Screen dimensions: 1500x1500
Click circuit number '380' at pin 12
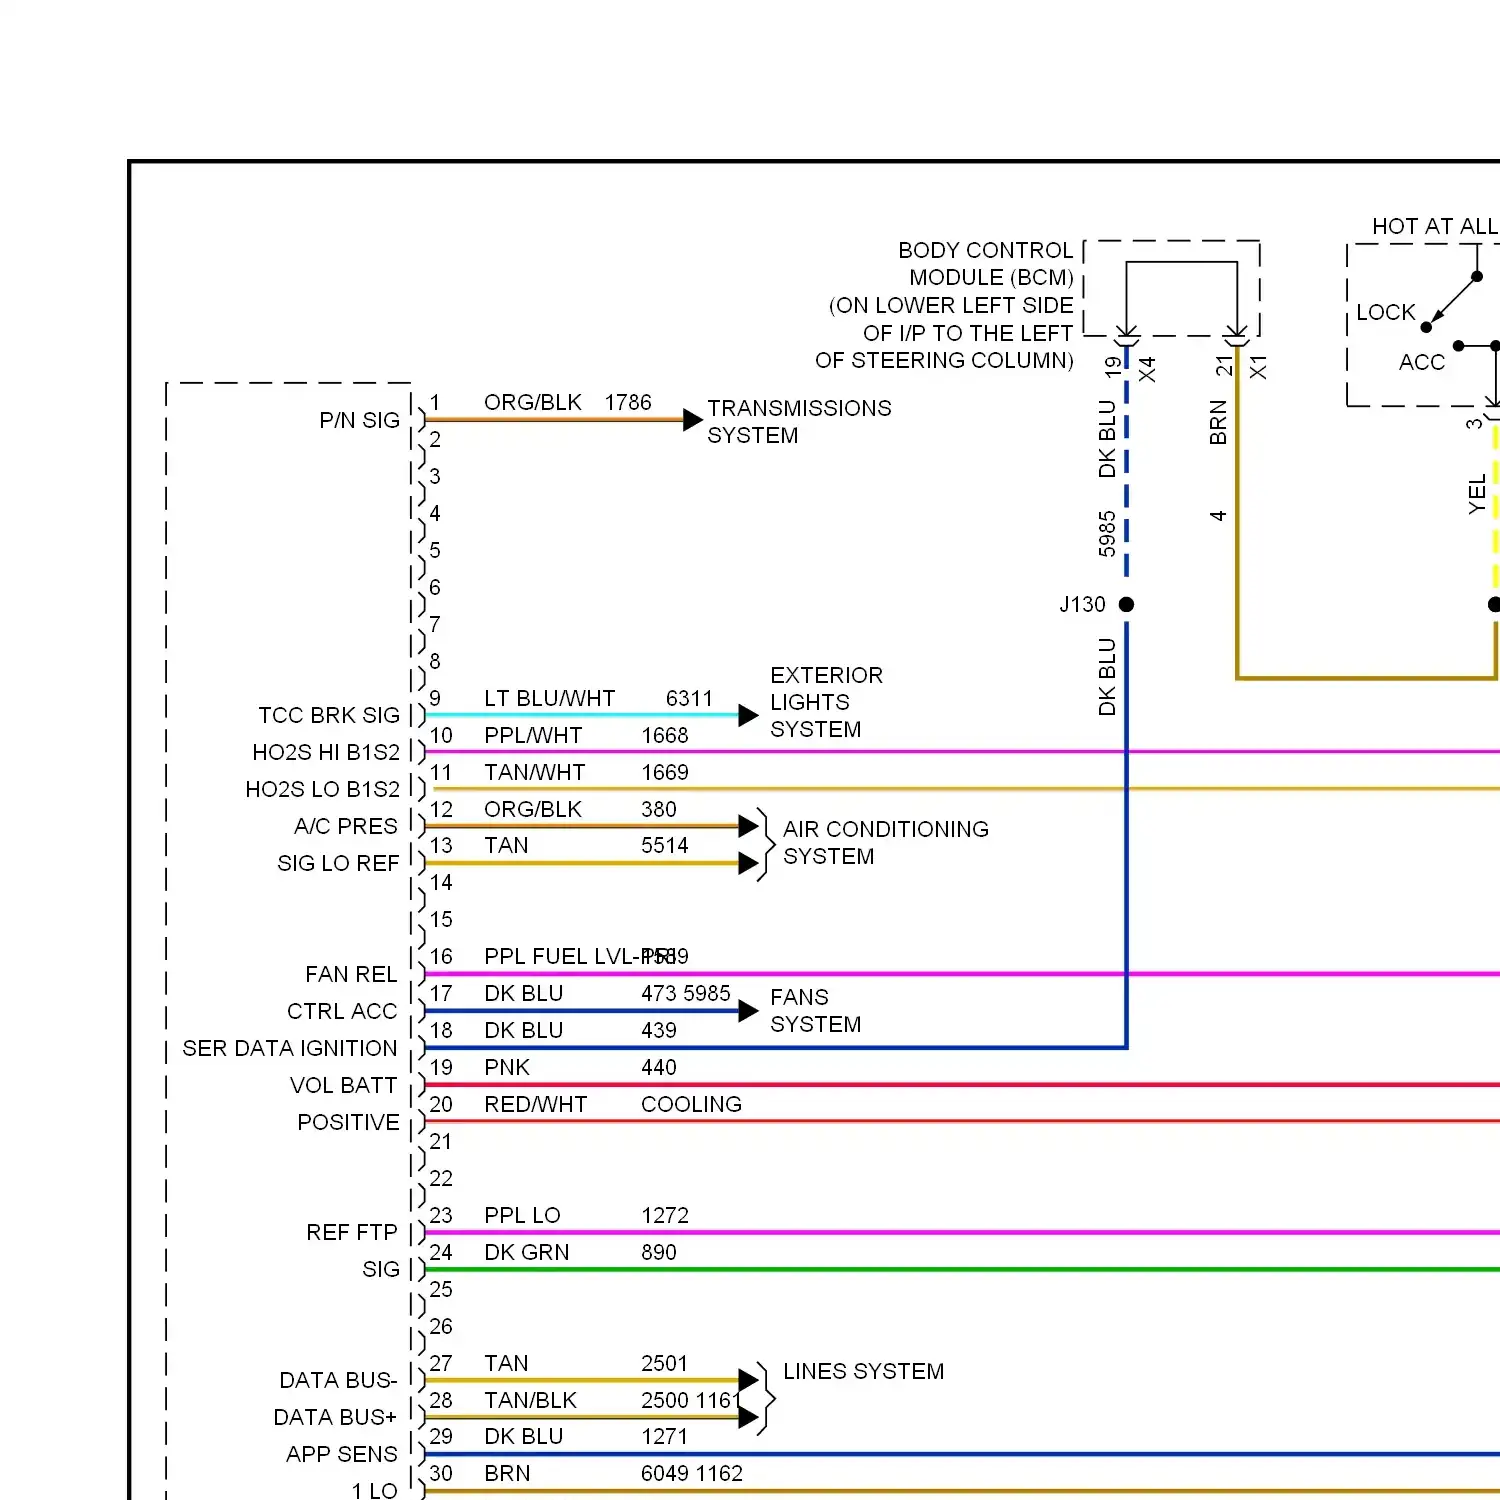(658, 809)
